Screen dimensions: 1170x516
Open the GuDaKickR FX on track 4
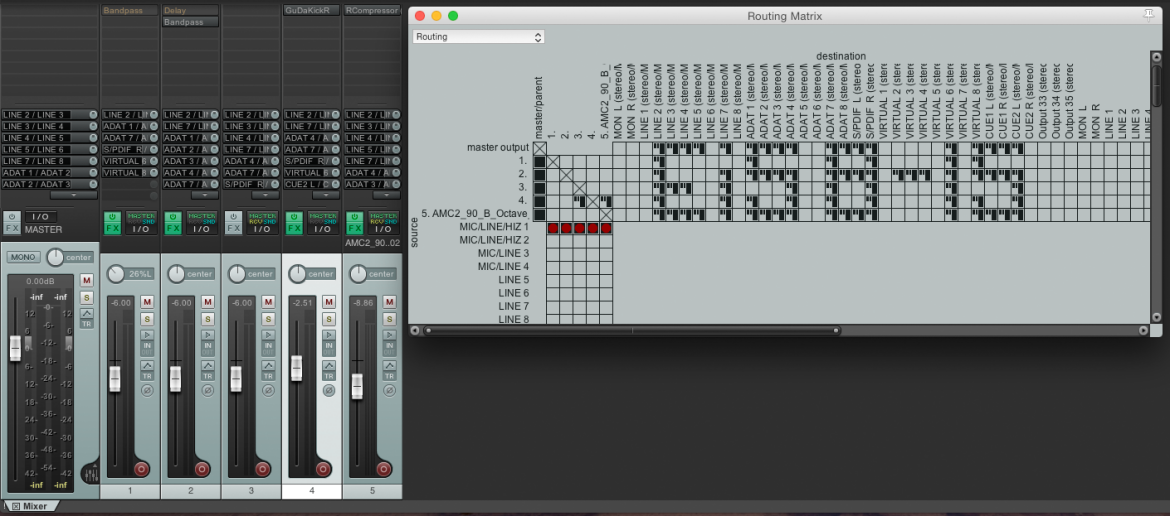point(312,10)
